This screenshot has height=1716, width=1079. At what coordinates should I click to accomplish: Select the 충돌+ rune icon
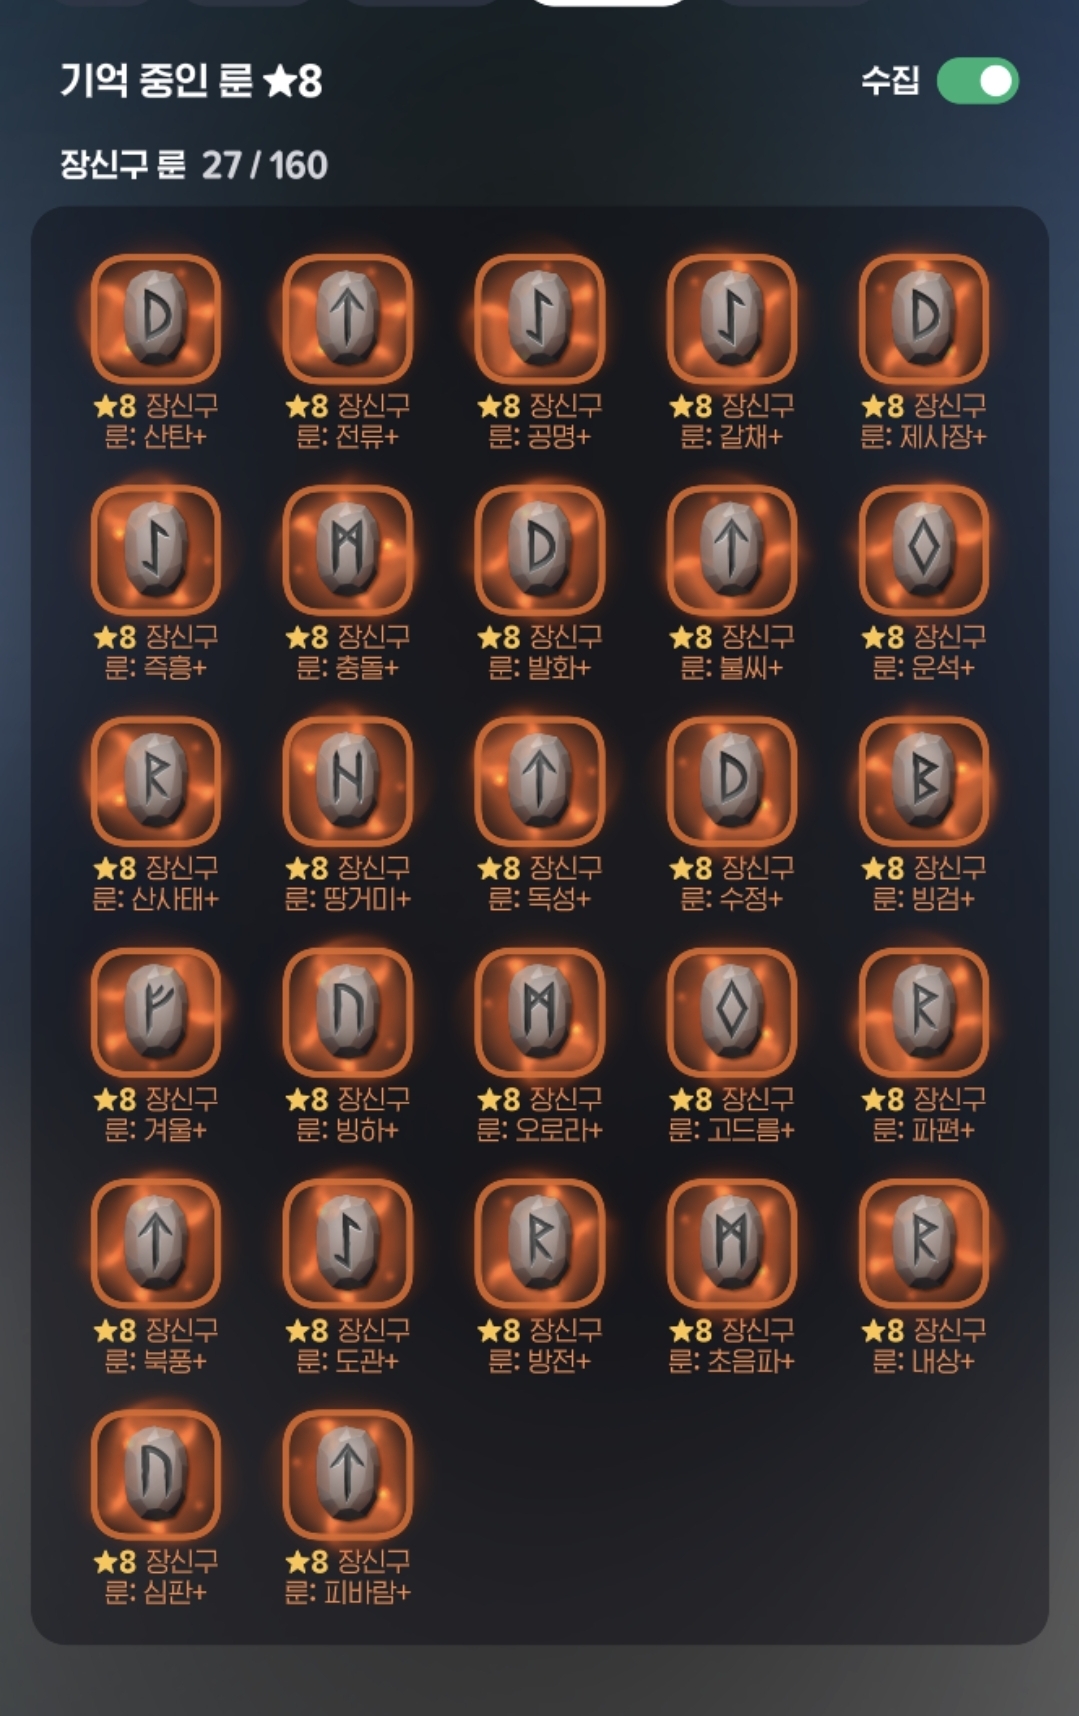(x=348, y=549)
